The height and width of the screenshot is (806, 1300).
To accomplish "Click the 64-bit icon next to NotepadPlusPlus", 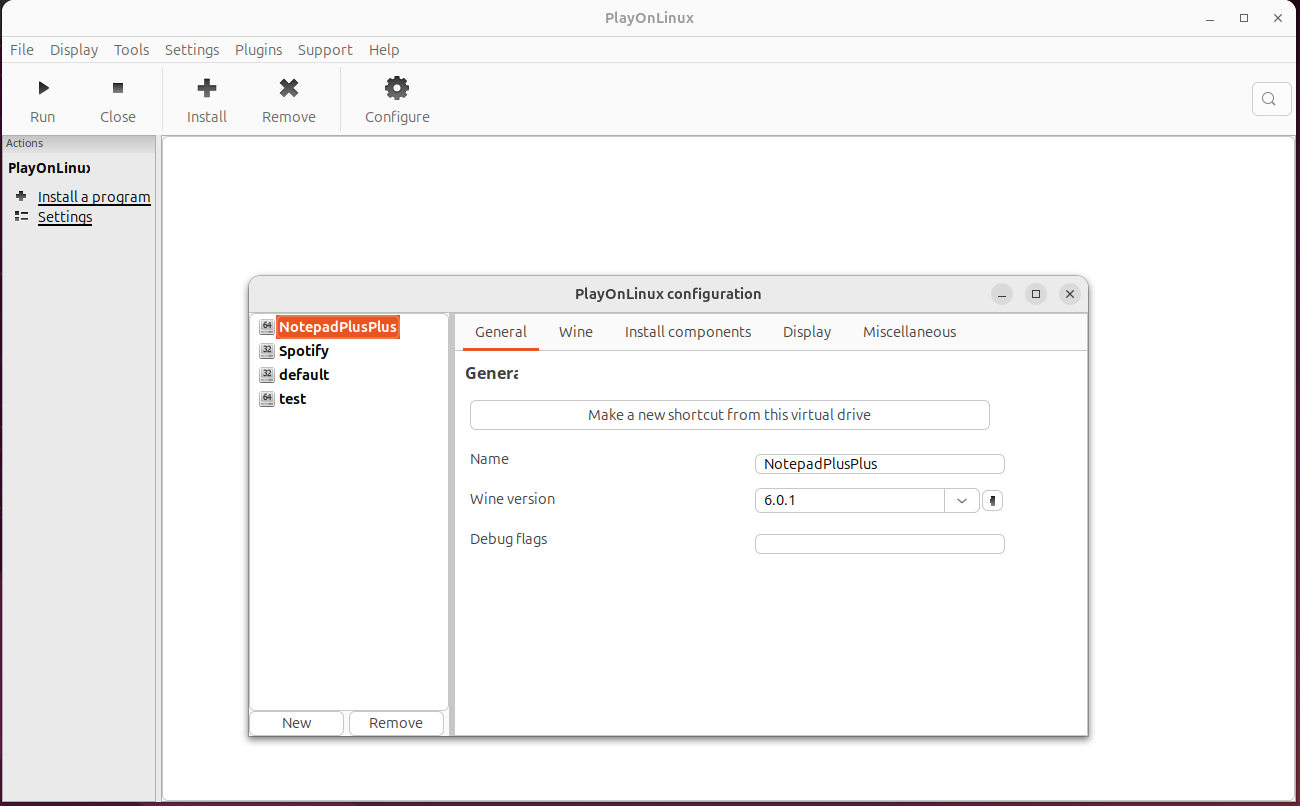I will (266, 327).
